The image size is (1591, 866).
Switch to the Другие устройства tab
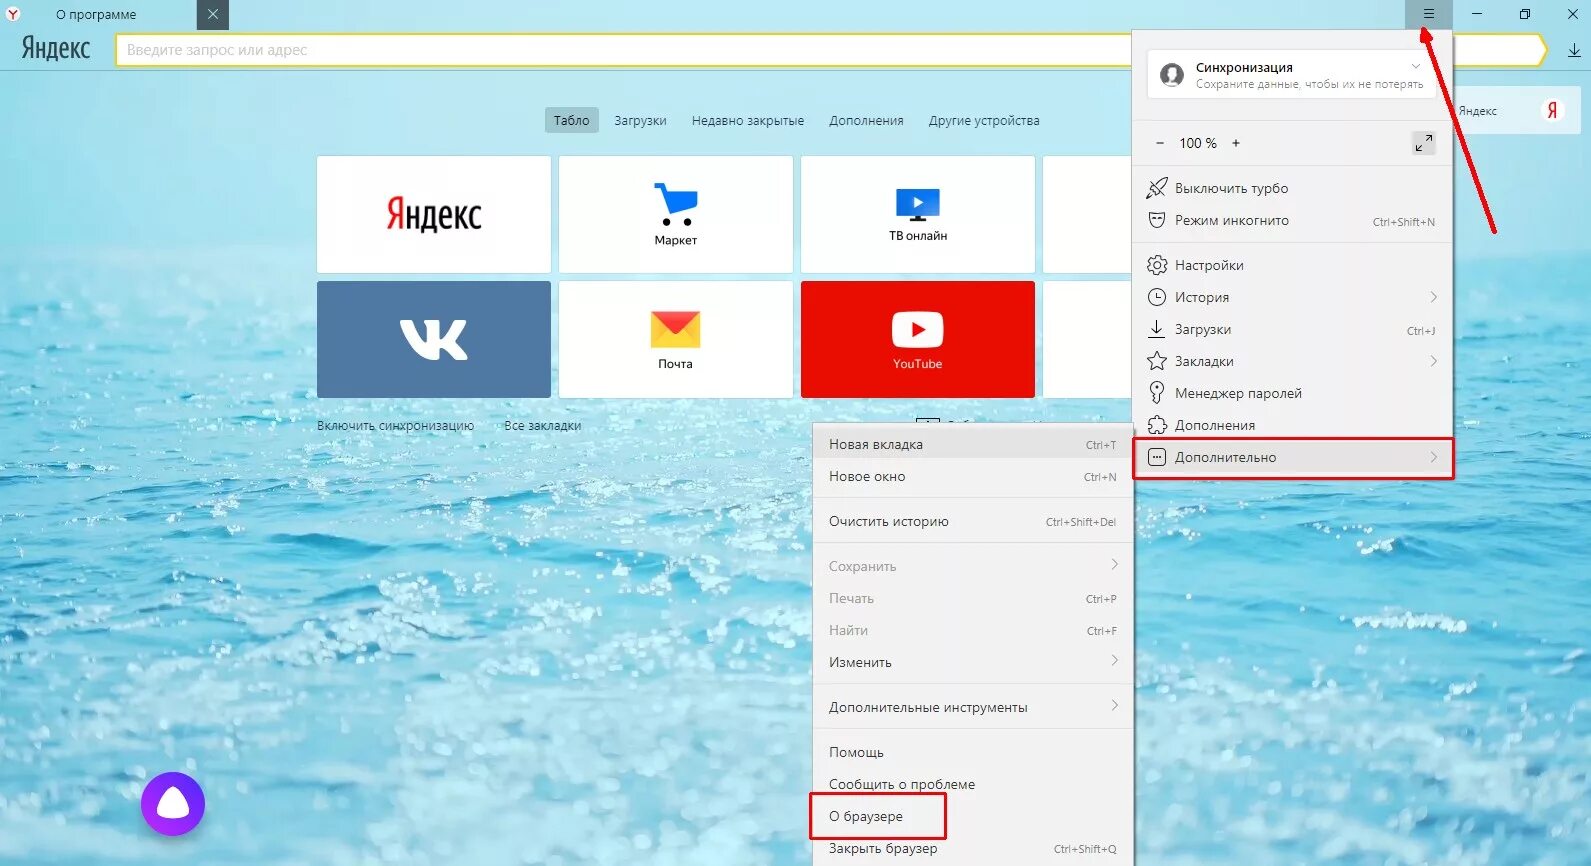pyautogui.click(x=984, y=120)
